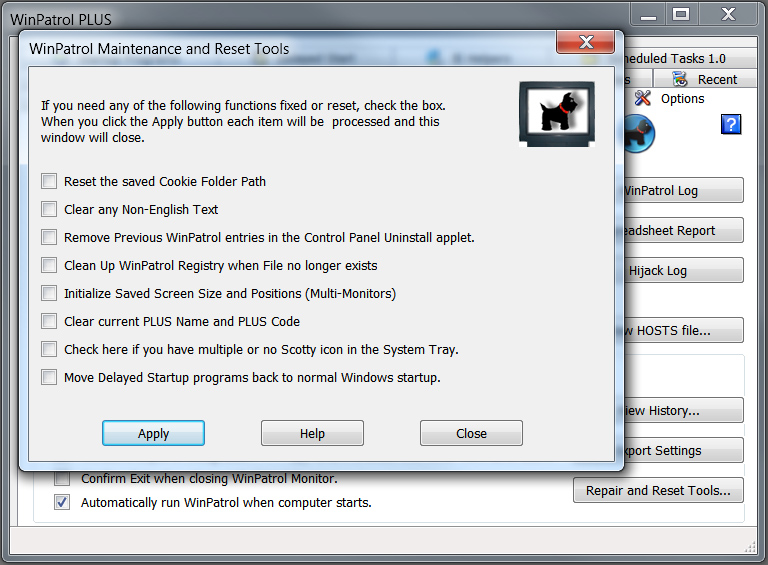
Task: Click the Recent tab's icon
Action: [681, 79]
